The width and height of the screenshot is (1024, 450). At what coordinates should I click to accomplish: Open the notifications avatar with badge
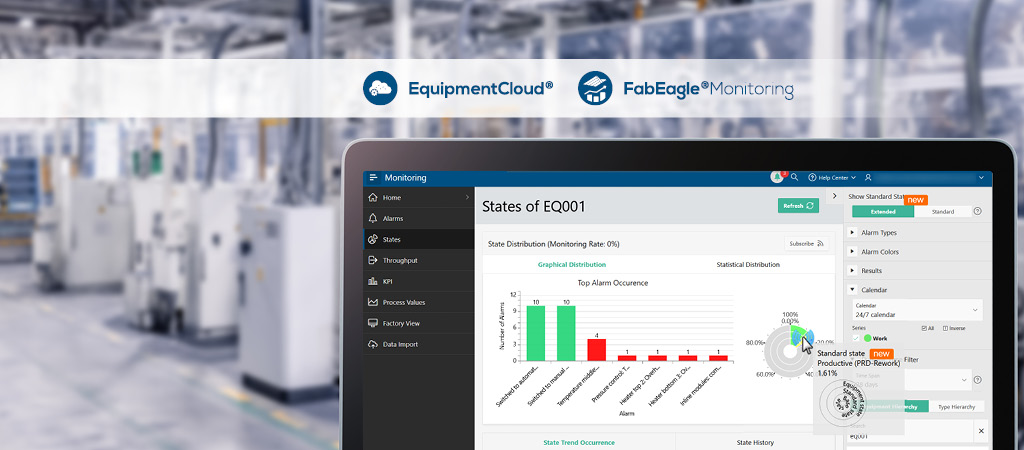pos(777,177)
